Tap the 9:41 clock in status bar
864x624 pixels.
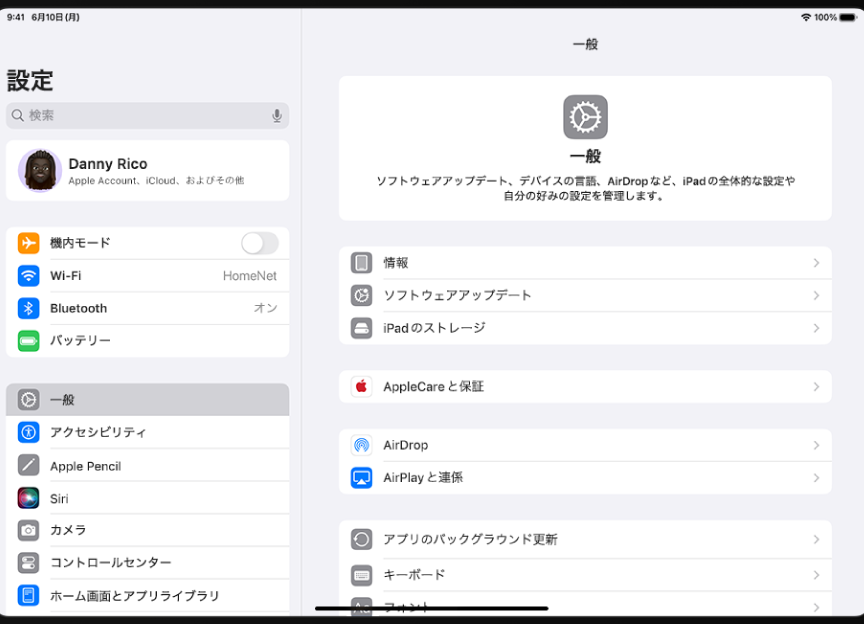[16, 17]
